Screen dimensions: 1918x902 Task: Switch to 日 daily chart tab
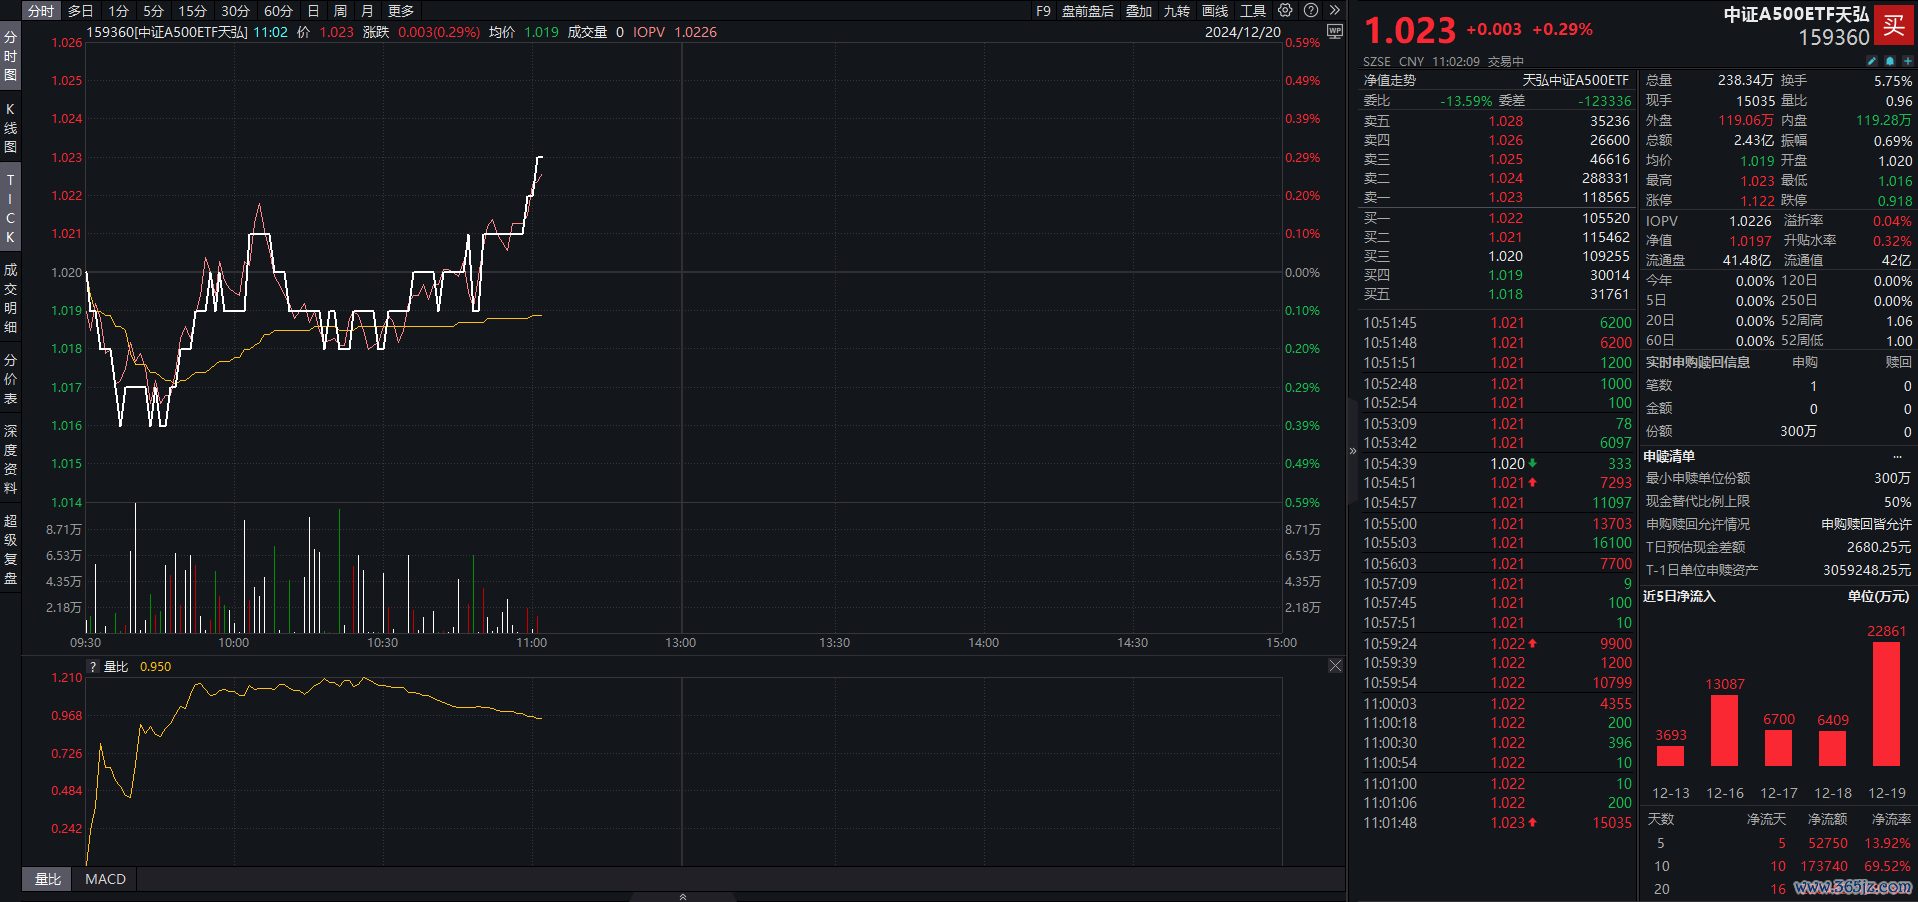click(x=313, y=11)
